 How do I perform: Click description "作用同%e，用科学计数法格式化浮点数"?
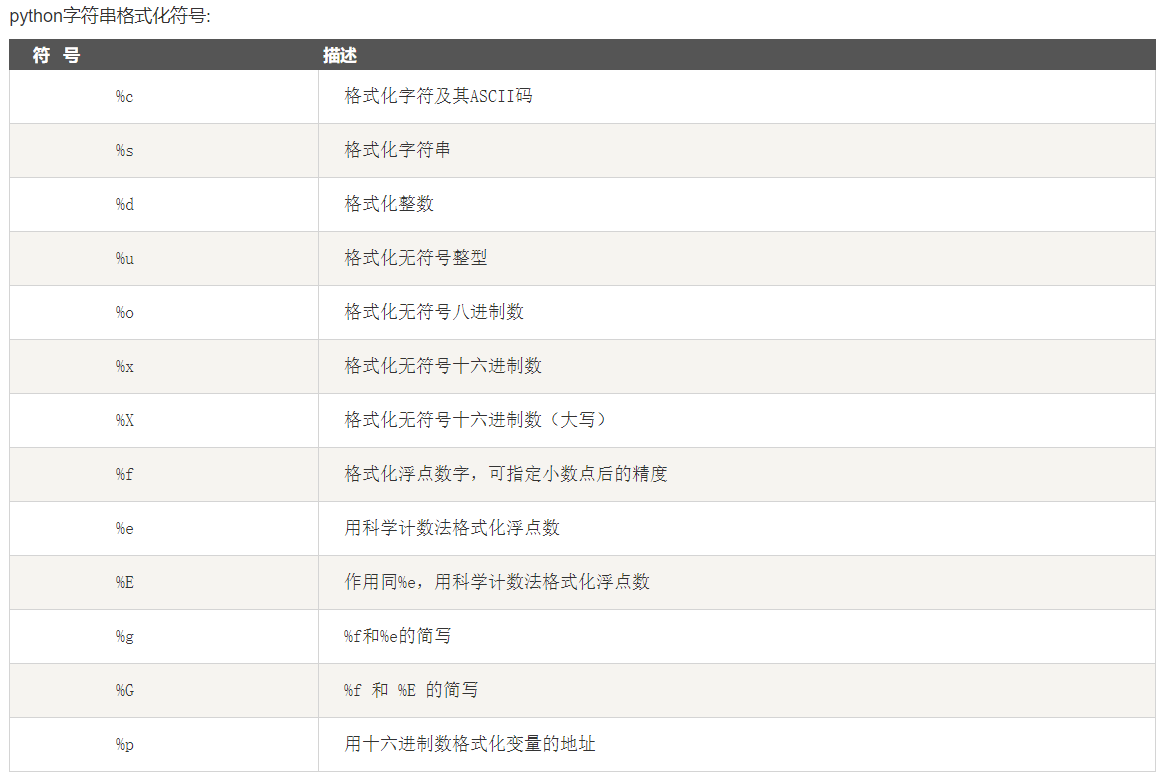pyautogui.click(x=497, y=582)
